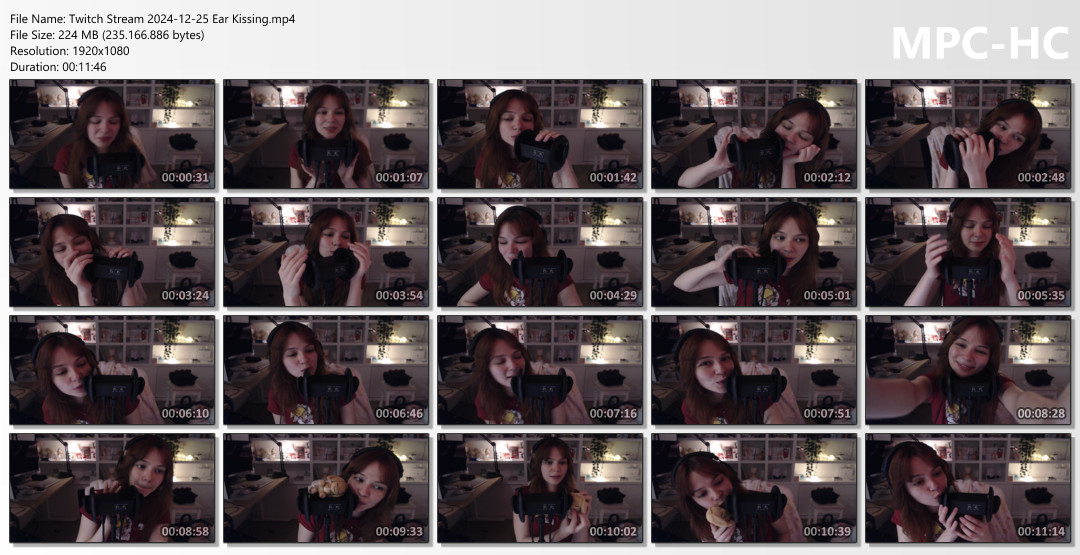Select the frame at 00:09:33
1080x555 pixels.
[x=326, y=488]
